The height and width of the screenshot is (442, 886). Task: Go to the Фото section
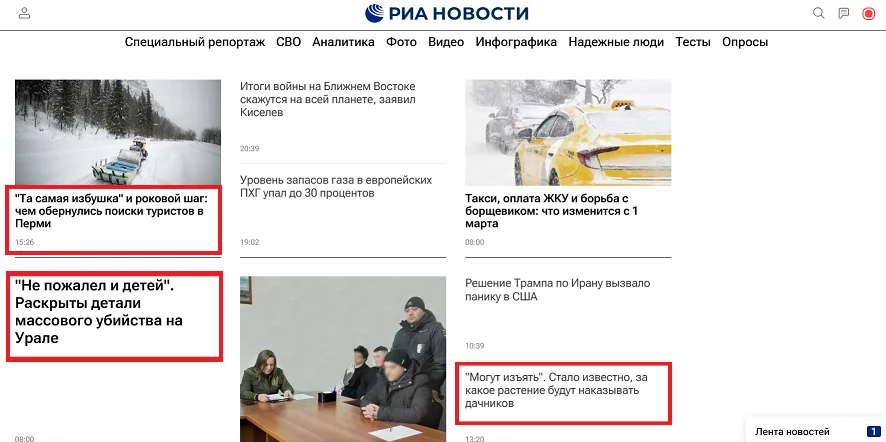pyautogui.click(x=401, y=42)
